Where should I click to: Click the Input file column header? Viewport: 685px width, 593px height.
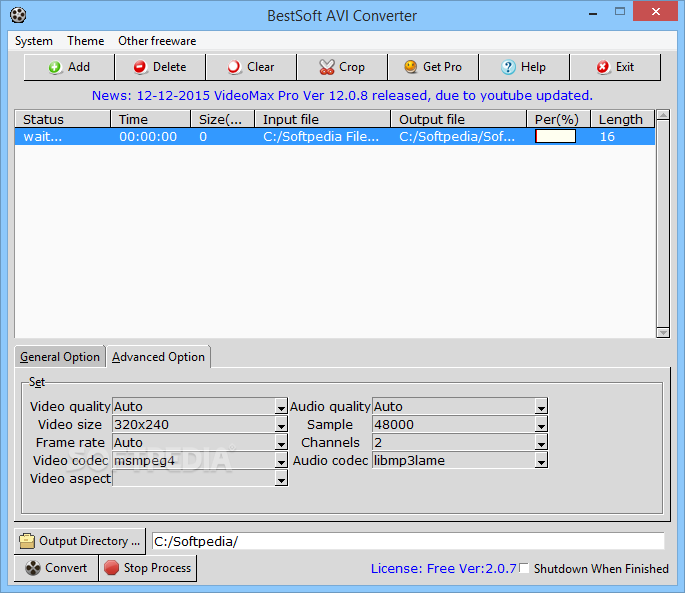(x=322, y=119)
